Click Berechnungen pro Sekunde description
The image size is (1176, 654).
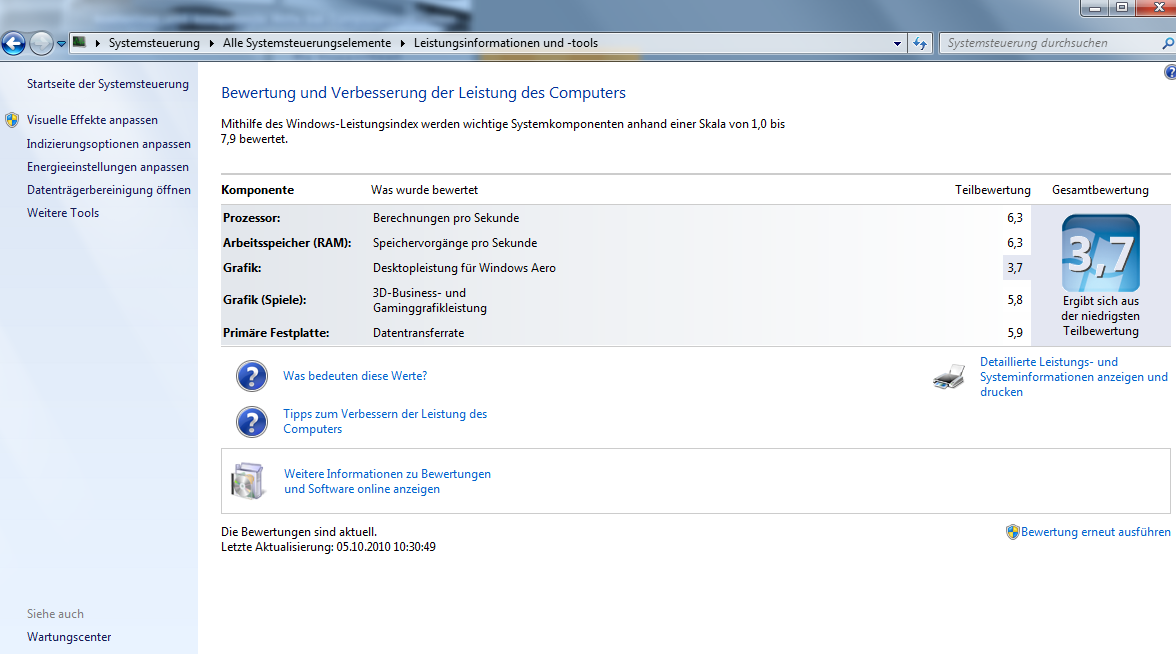446,218
